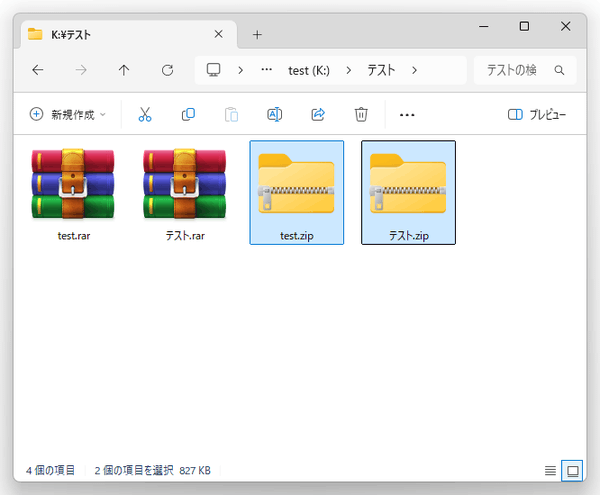
Task: Click 2 個の項目を選択 status text
Action: pos(134,470)
